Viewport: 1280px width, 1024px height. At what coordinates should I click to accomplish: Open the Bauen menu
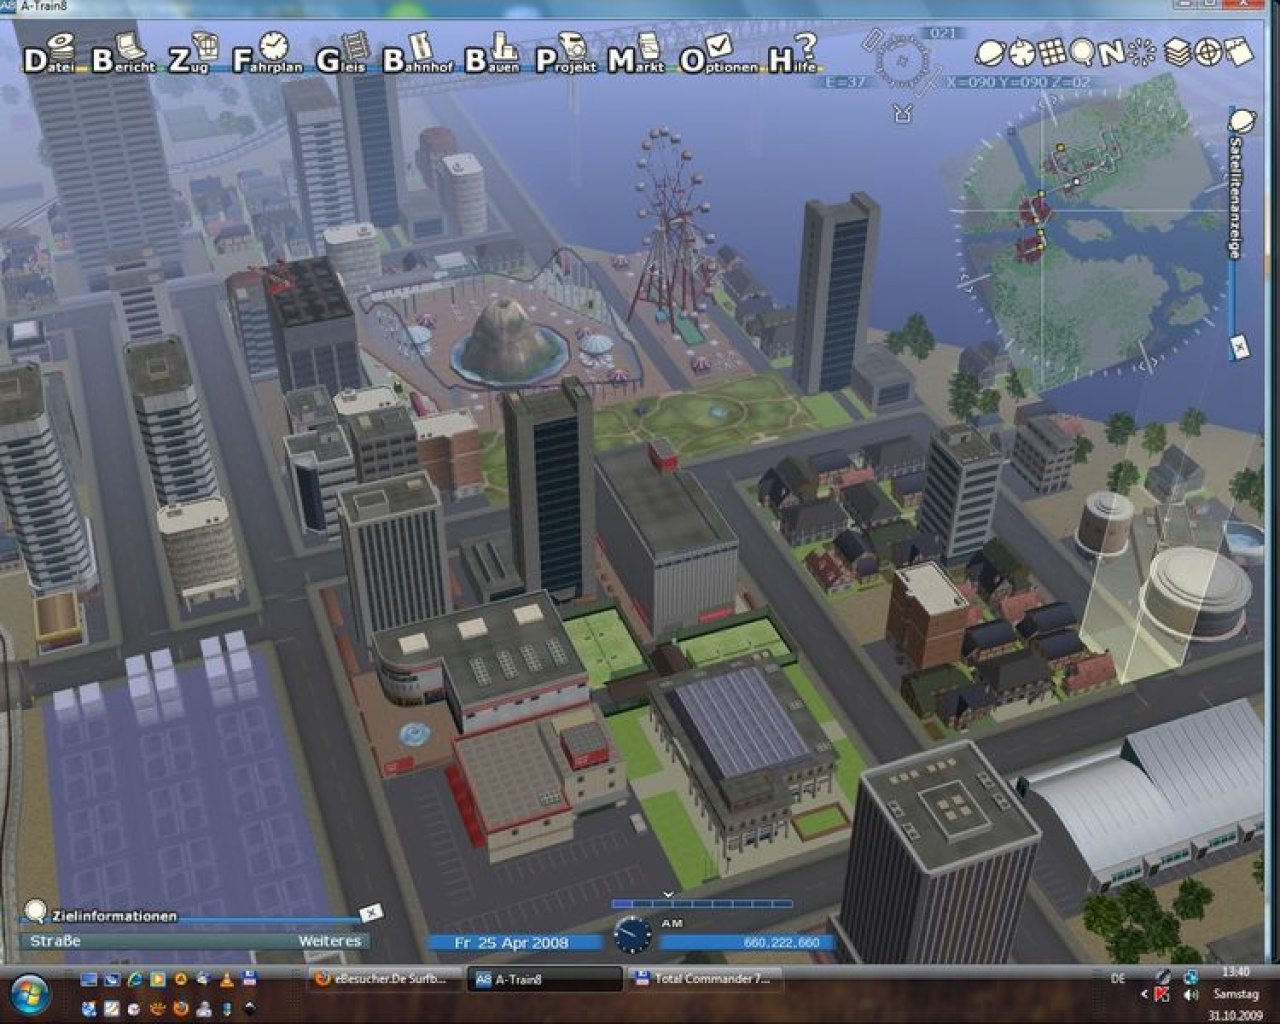492,55
